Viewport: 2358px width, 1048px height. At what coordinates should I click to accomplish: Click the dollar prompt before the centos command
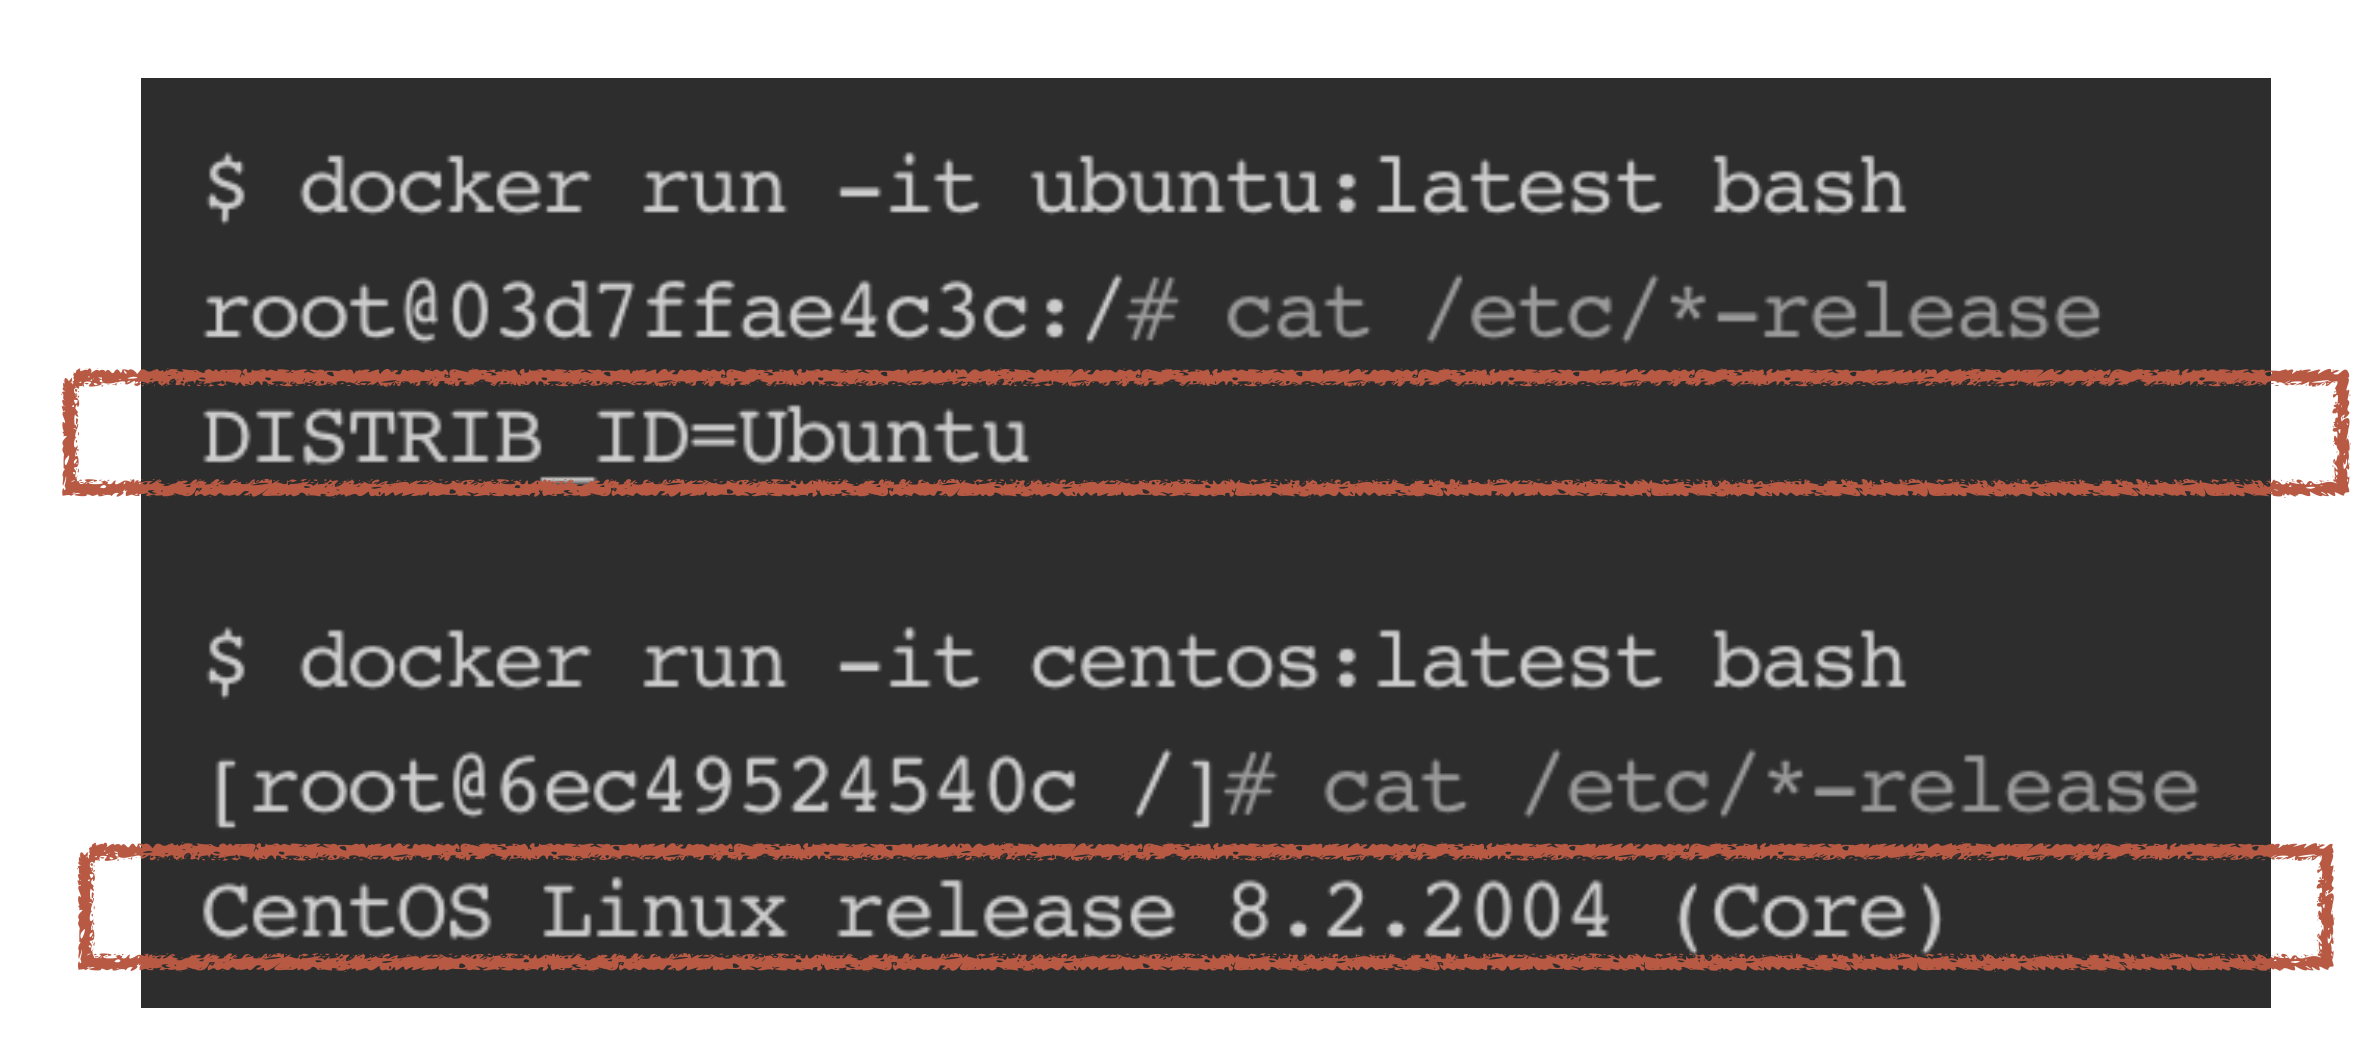pyautogui.click(x=226, y=663)
